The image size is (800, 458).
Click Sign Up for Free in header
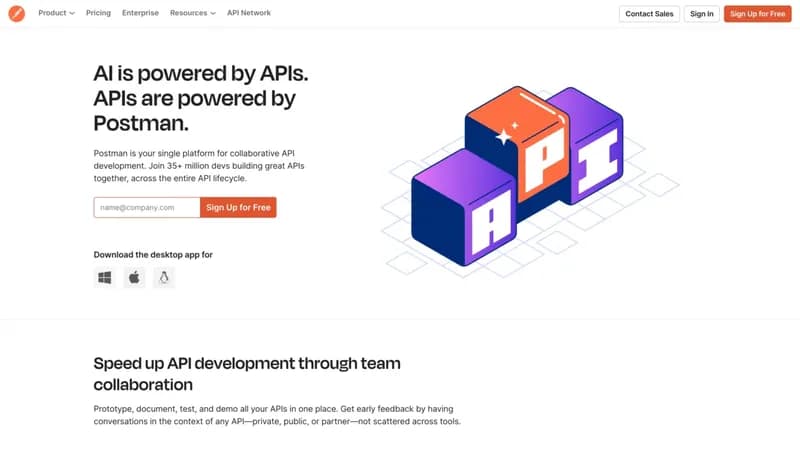coord(757,14)
